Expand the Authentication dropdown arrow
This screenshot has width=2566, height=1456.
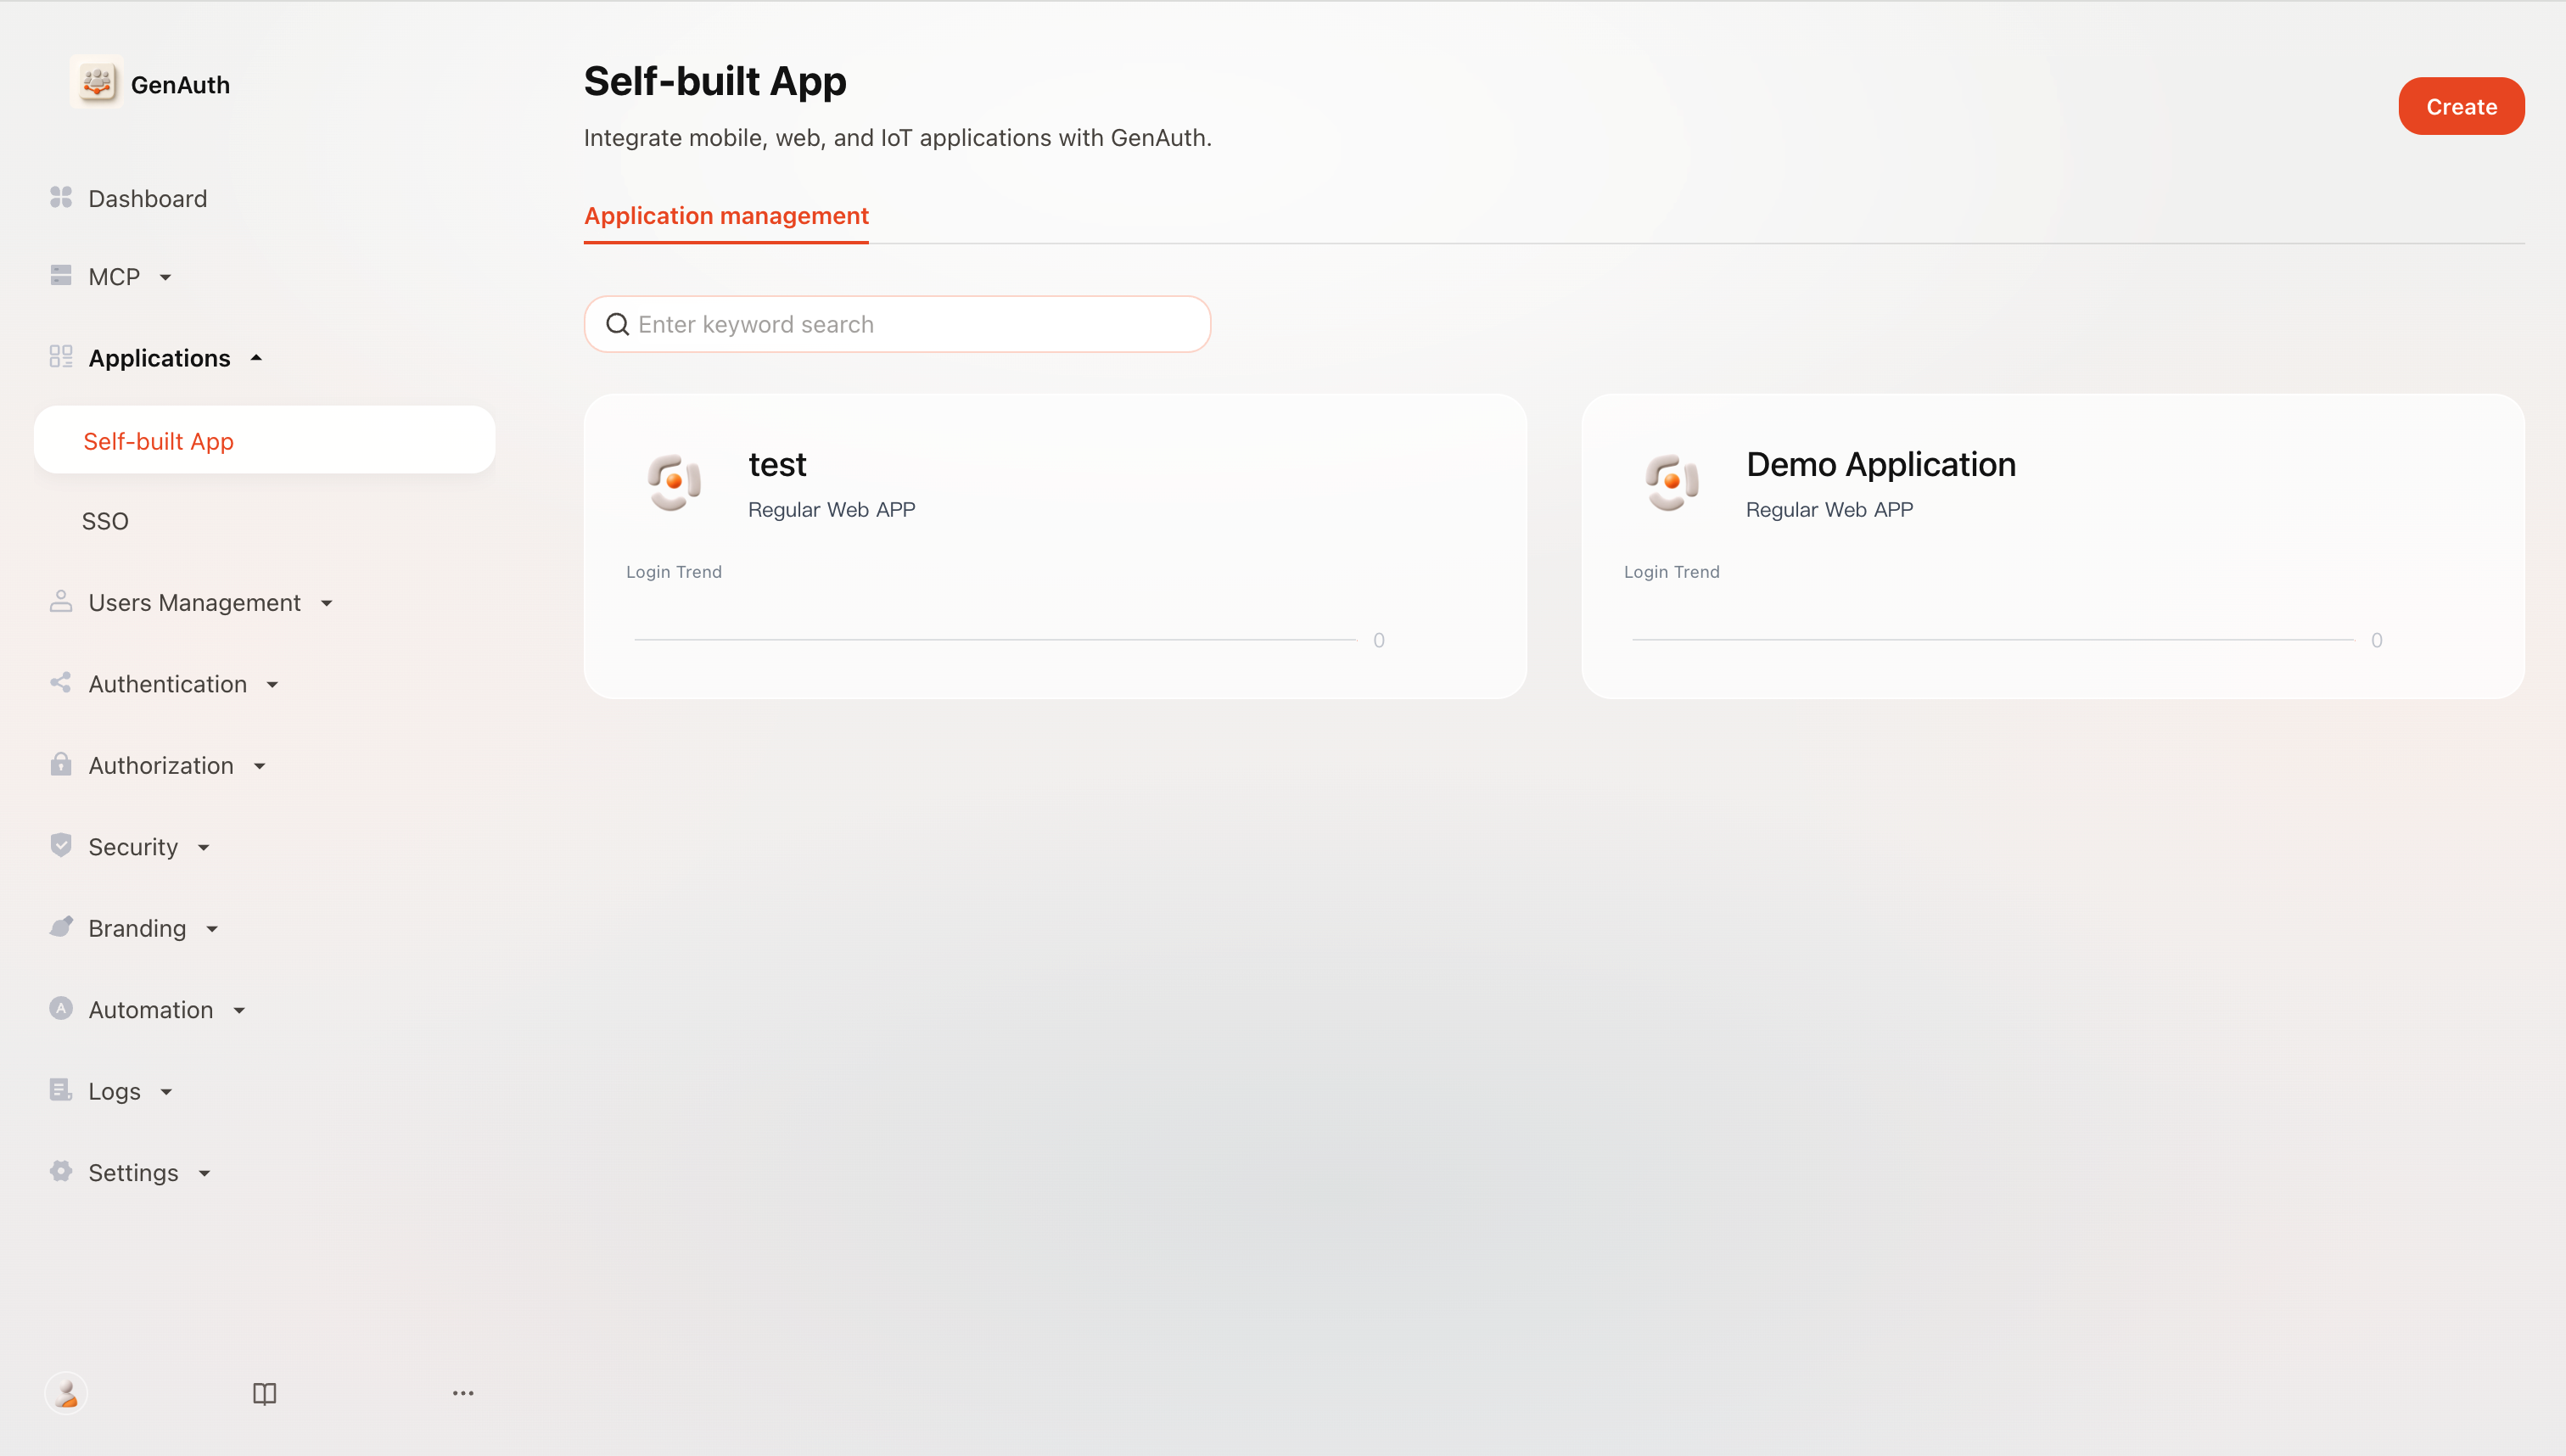[x=272, y=685]
